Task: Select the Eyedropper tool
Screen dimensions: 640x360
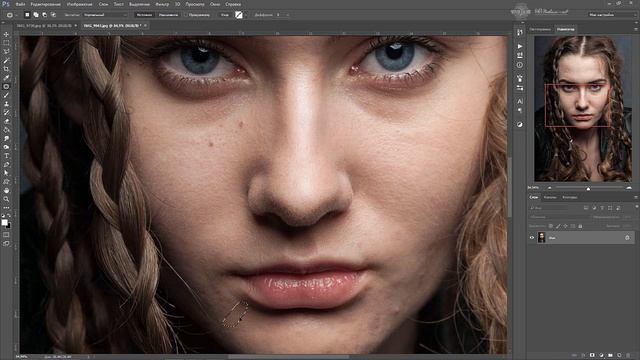Action: [6, 78]
